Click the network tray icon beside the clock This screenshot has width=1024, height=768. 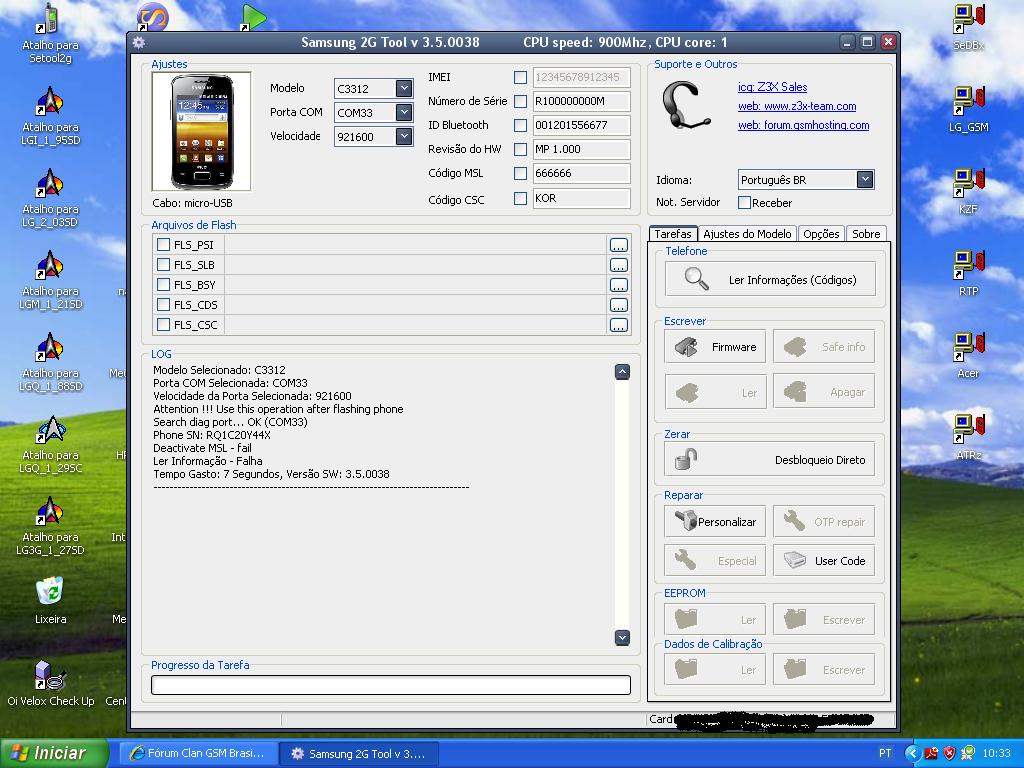tap(967, 753)
